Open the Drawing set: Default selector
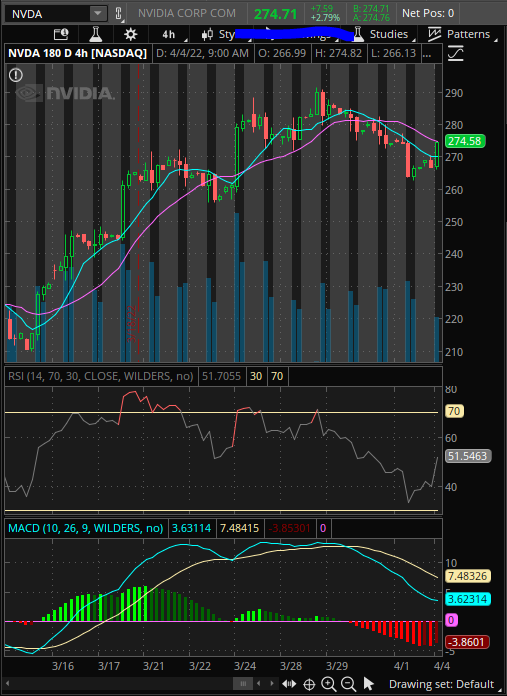This screenshot has height=696, width=507. point(441,684)
